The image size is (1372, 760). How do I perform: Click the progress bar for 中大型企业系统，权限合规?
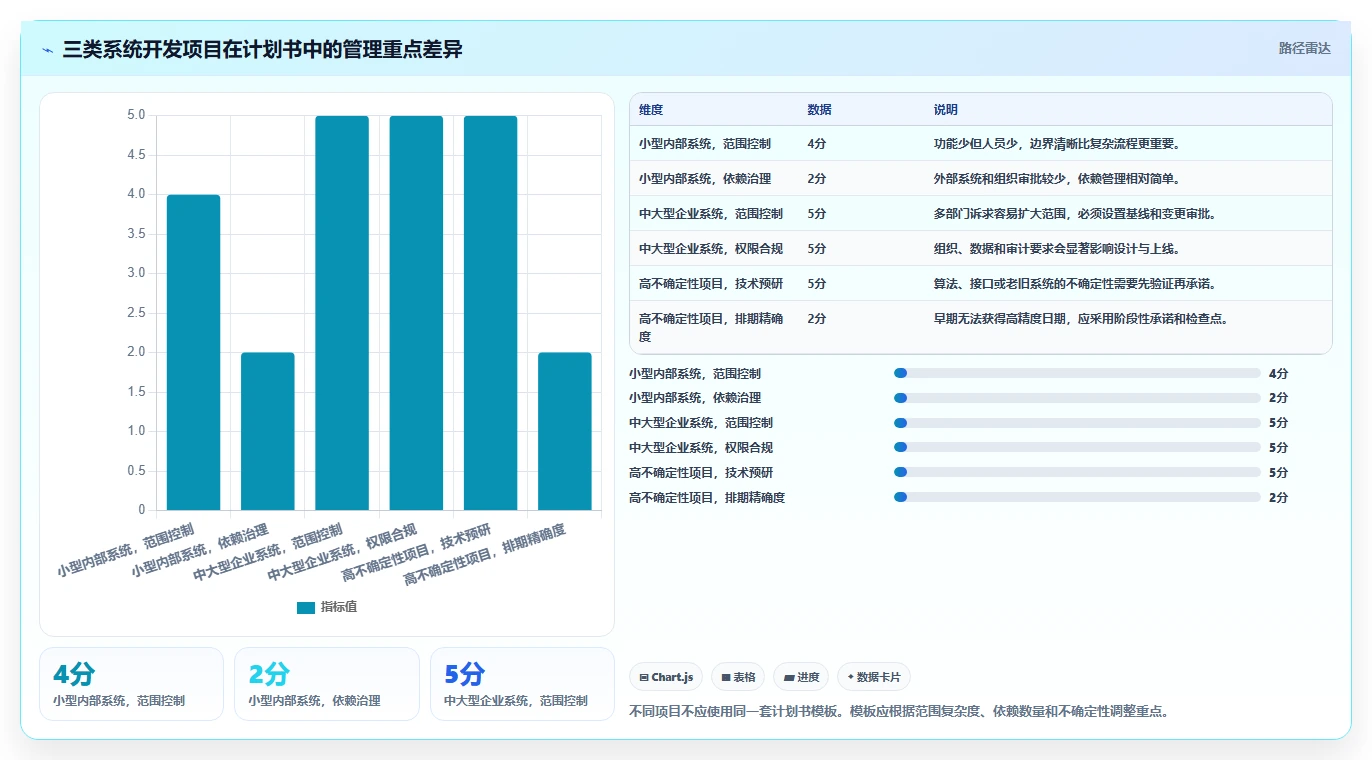point(1077,448)
